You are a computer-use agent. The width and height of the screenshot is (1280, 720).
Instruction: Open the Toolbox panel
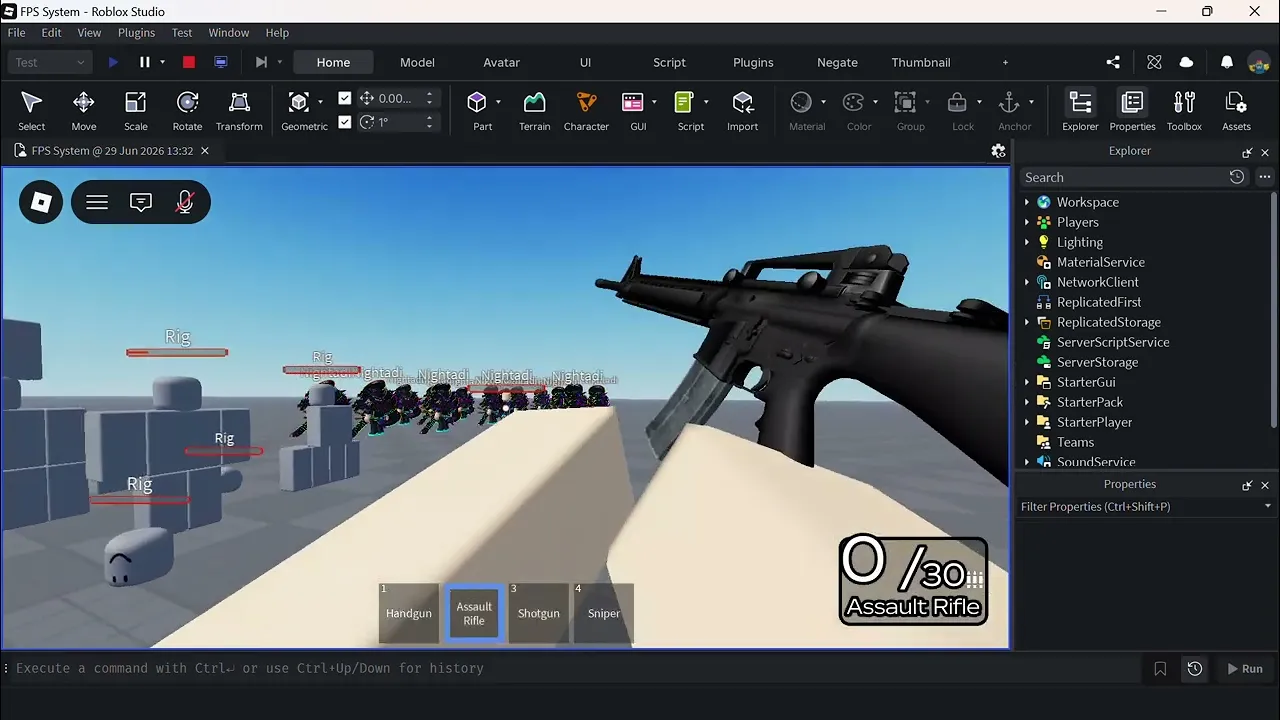[x=1184, y=110]
